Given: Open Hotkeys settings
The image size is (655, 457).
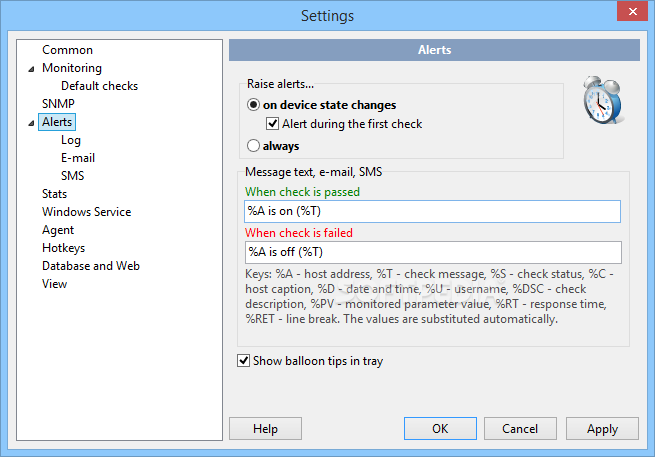Looking at the screenshot, I should click(x=63, y=248).
